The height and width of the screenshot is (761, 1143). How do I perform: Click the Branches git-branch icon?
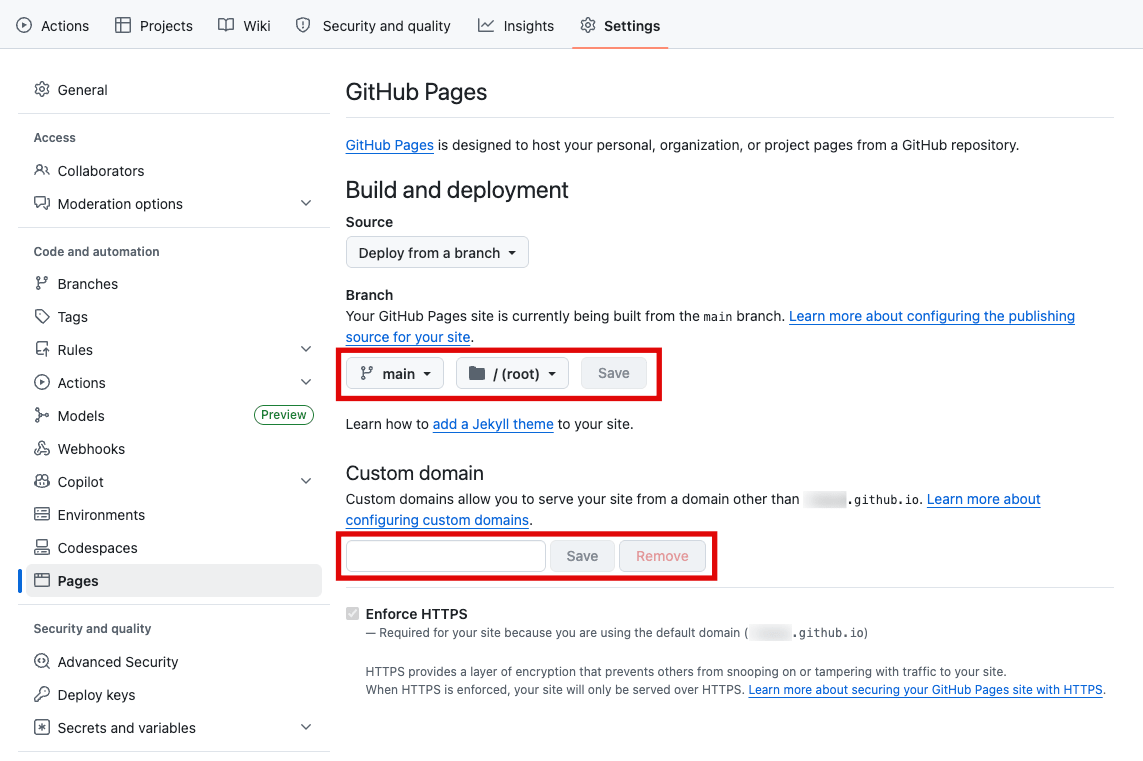(42, 284)
